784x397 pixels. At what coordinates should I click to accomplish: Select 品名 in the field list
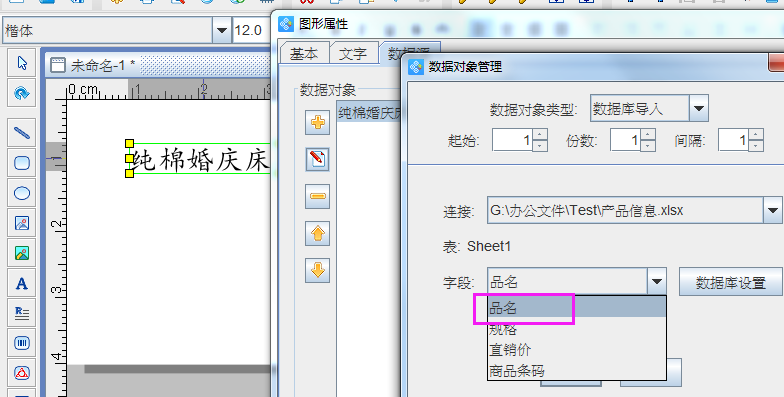(577, 308)
